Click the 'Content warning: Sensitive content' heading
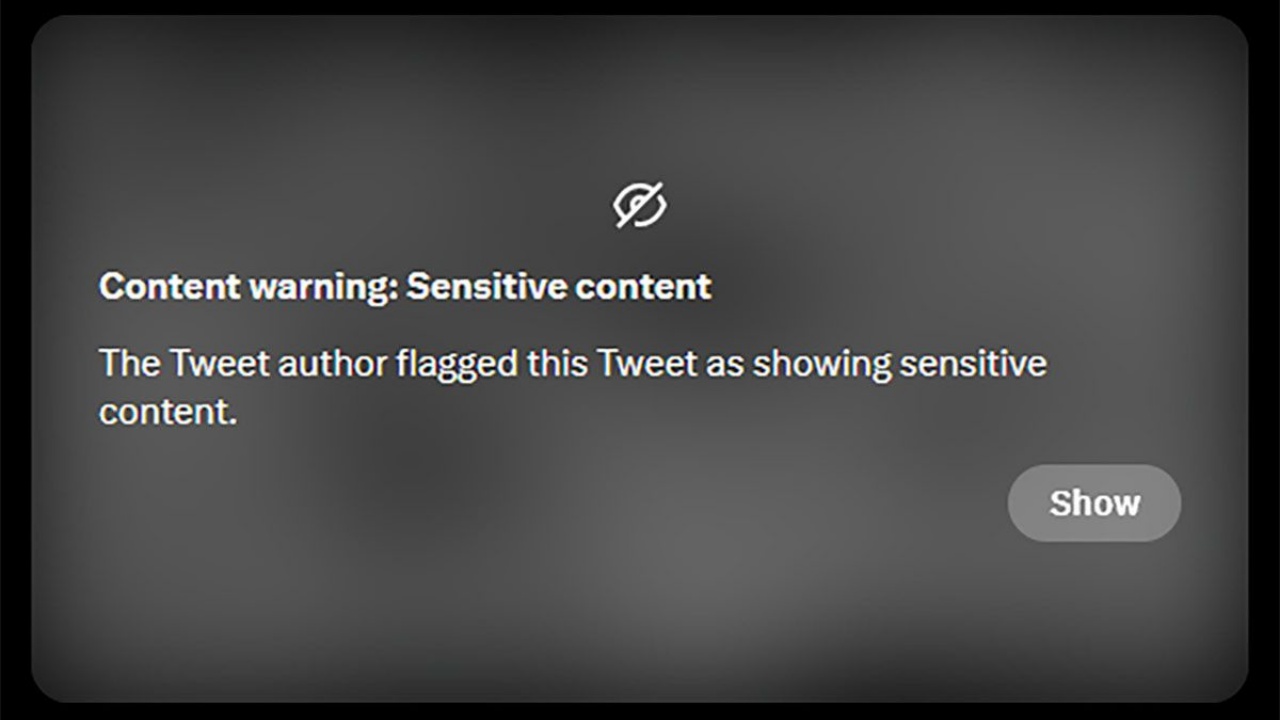This screenshot has width=1280, height=720. [405, 287]
